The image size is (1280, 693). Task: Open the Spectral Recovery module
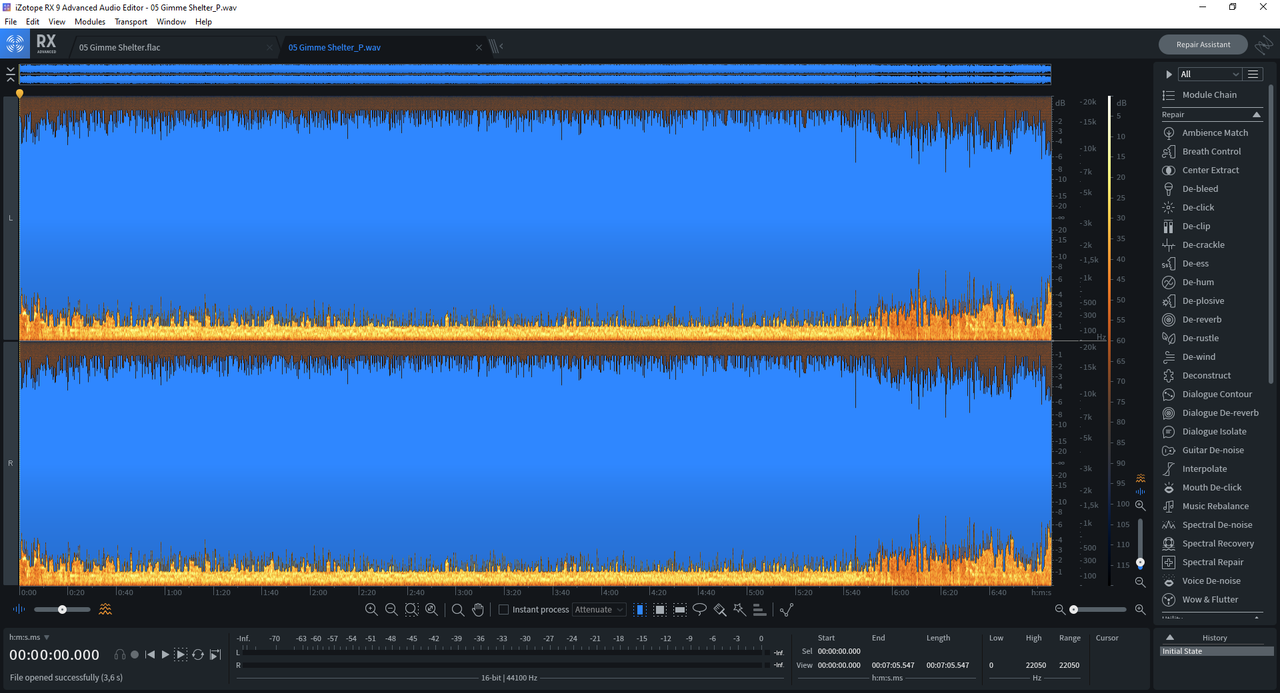pos(1208,543)
